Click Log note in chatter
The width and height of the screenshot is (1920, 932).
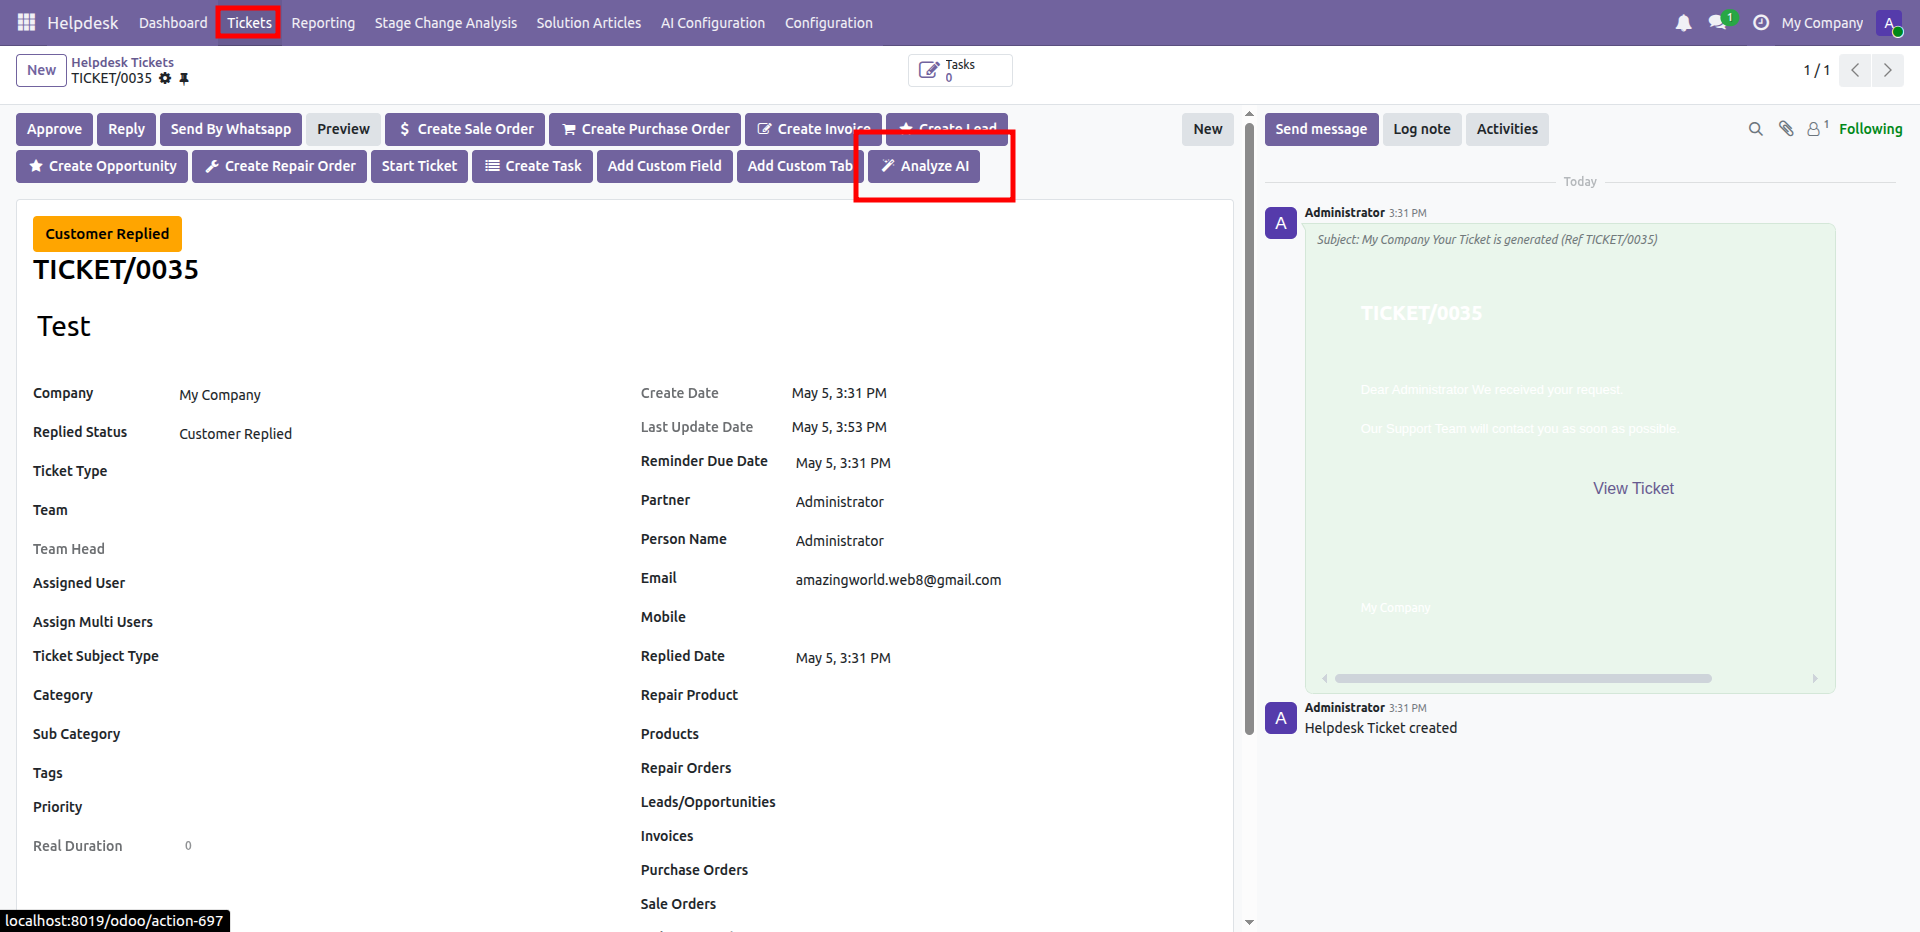click(1422, 129)
